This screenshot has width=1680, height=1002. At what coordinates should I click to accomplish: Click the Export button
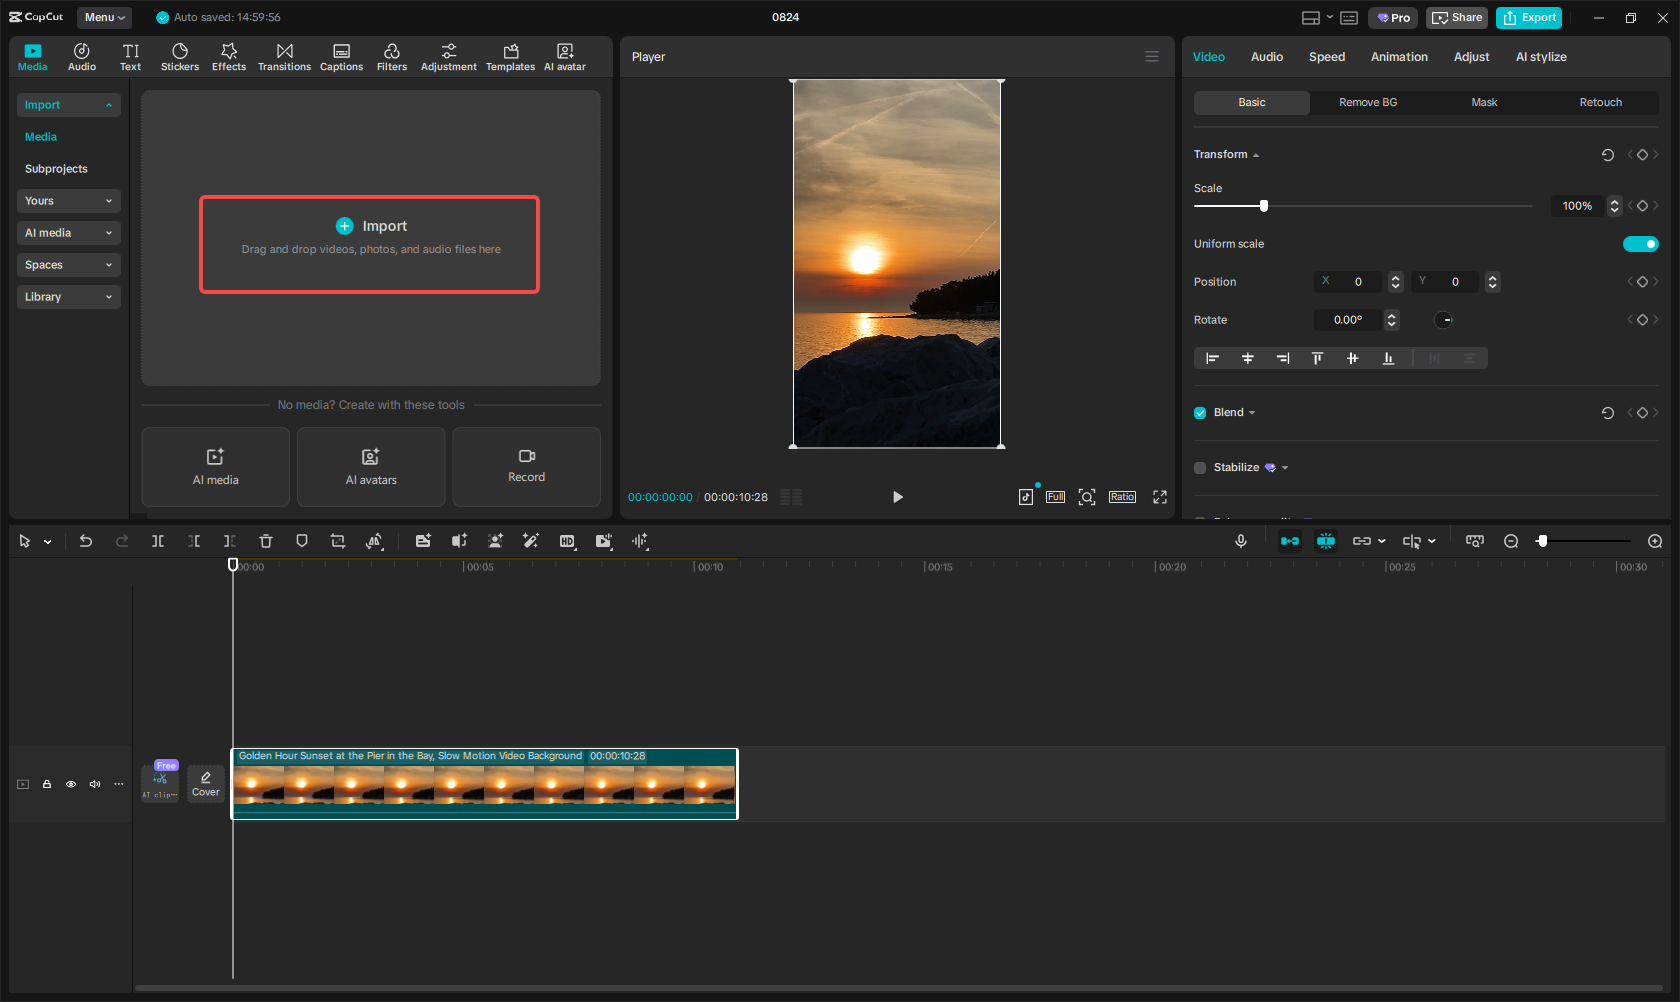coord(1528,17)
